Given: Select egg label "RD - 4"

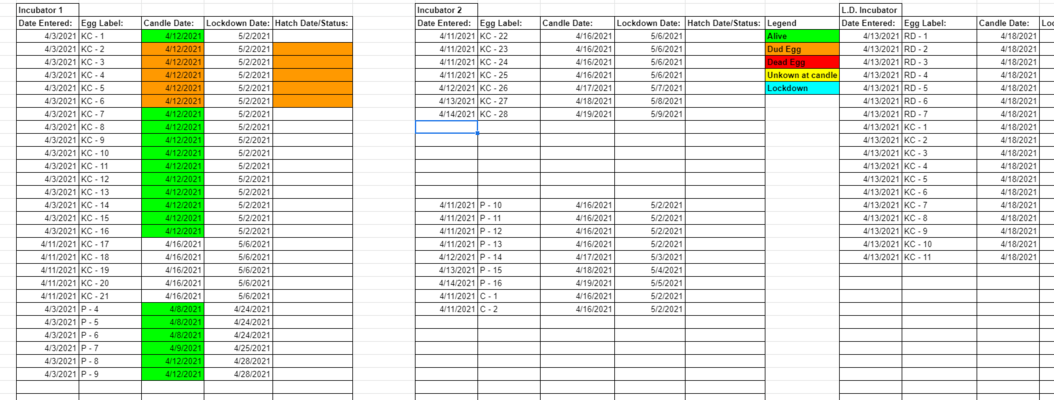Looking at the screenshot, I should coord(940,75).
